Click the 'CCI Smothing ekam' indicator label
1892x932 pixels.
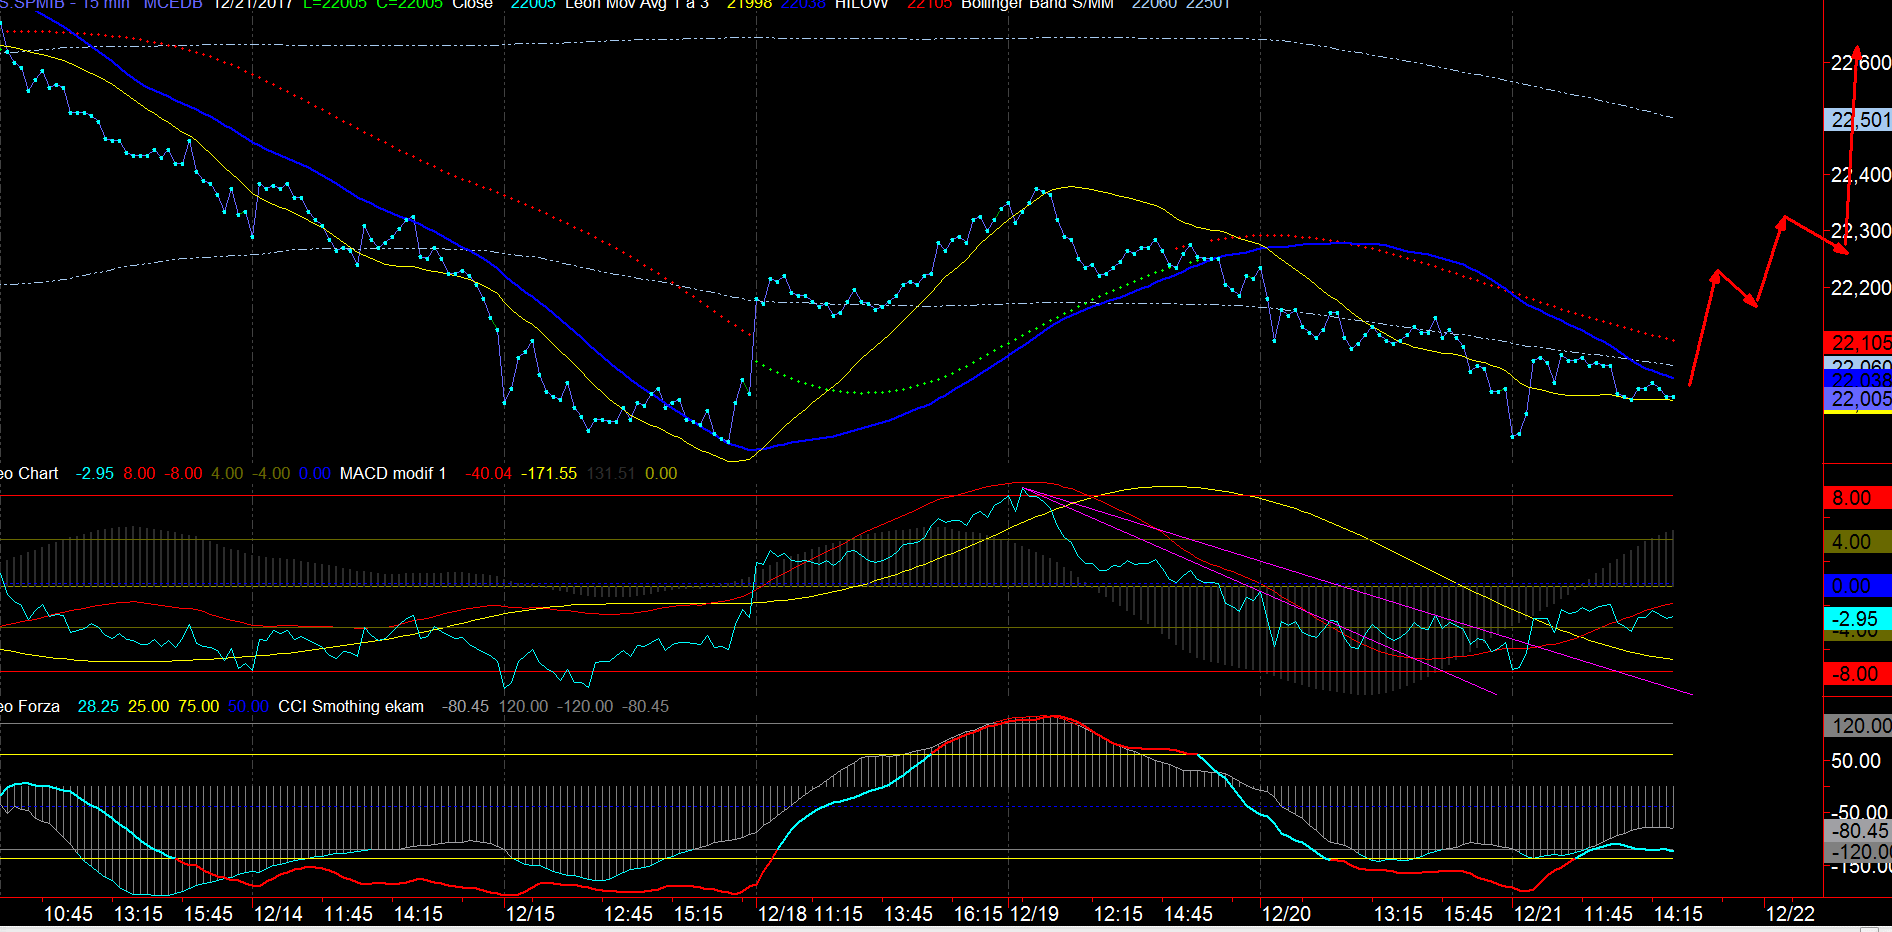pos(351,706)
